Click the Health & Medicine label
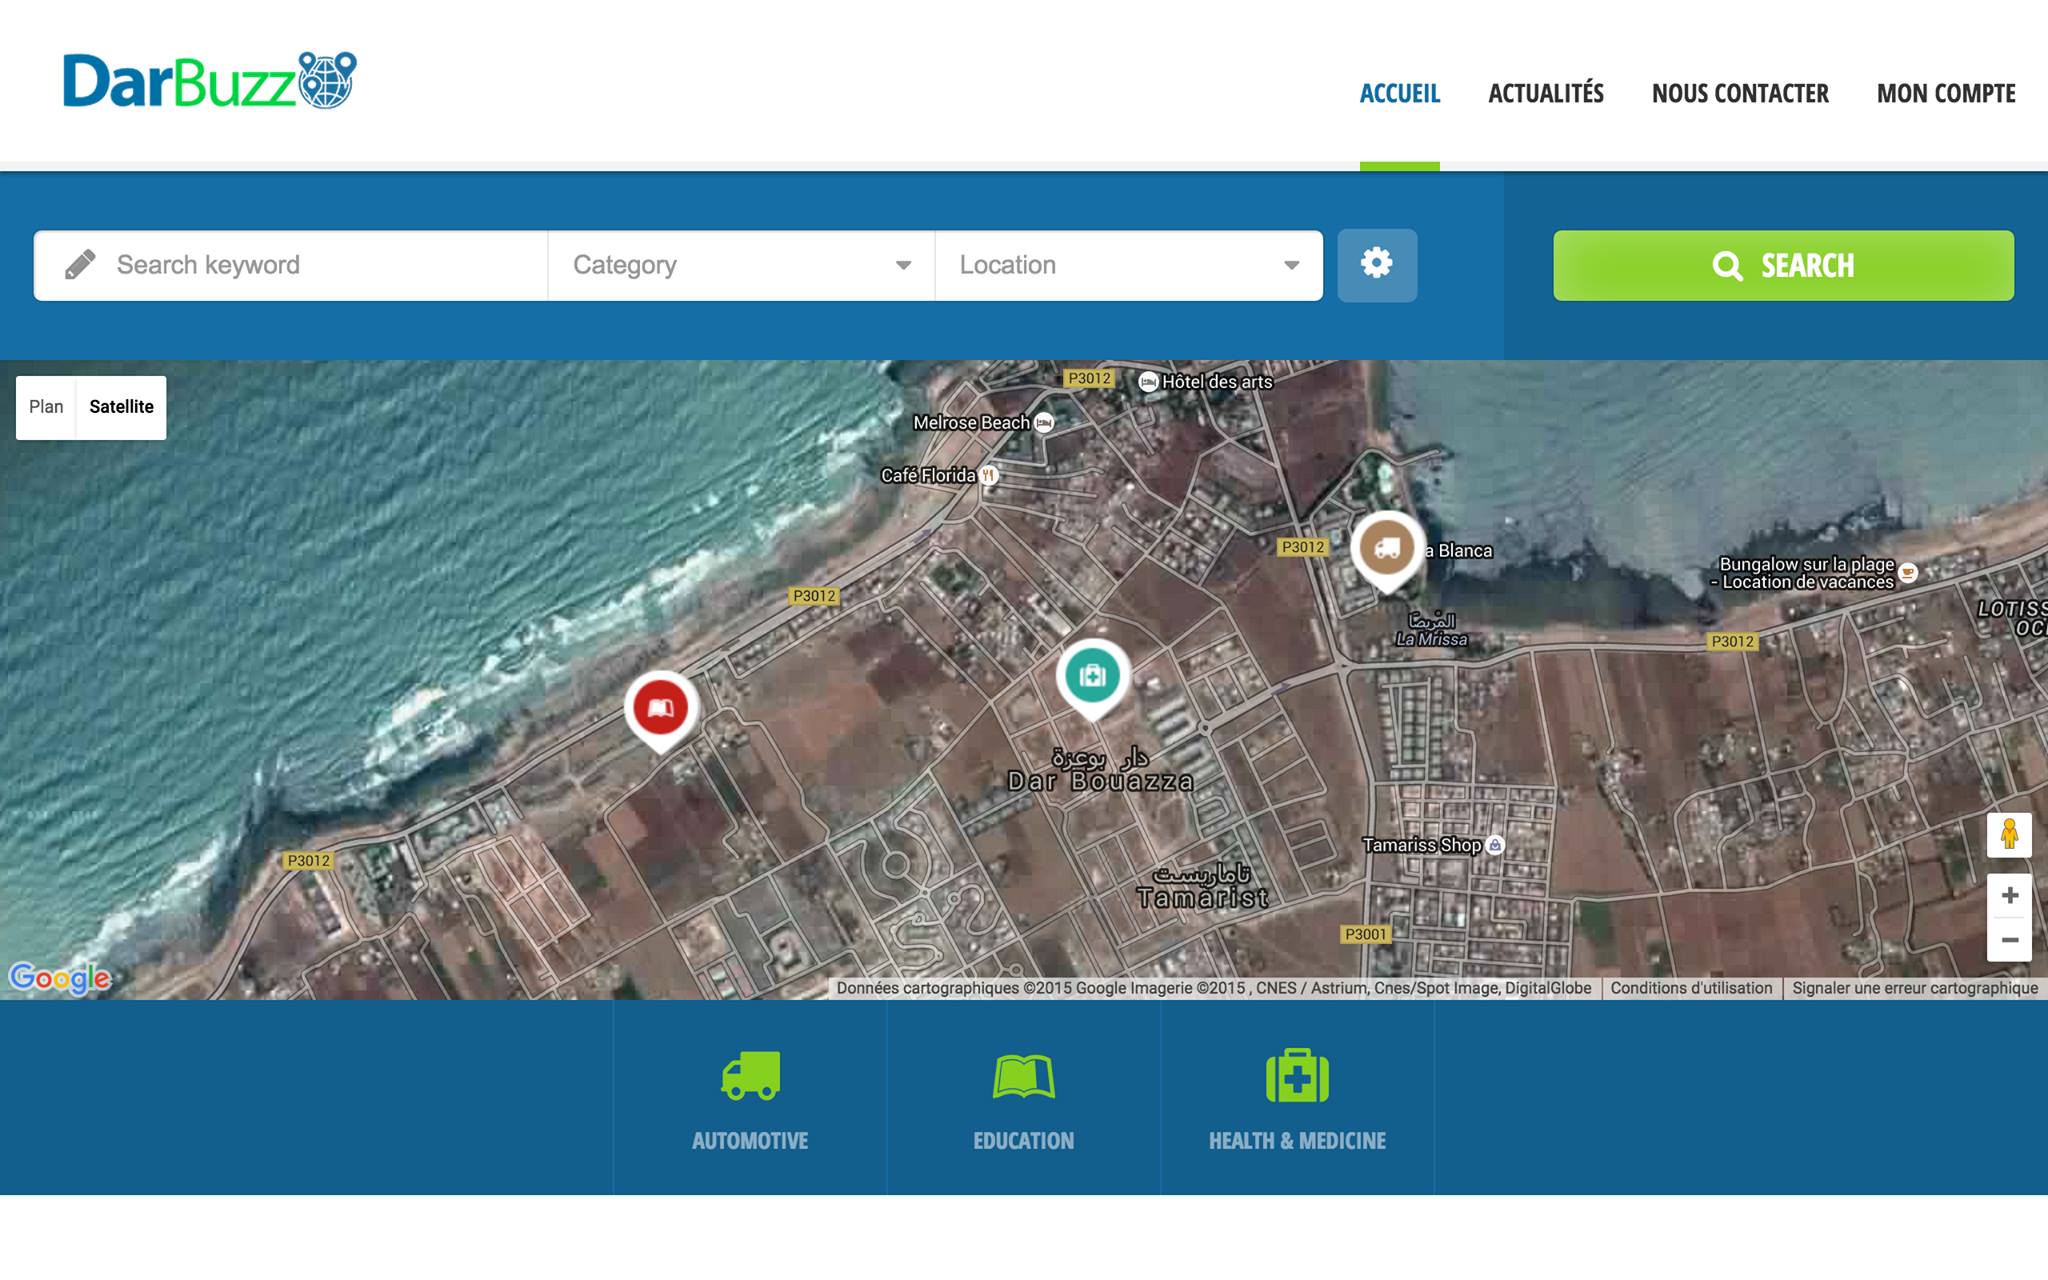Image resolution: width=2048 pixels, height=1280 pixels. pos(1297,1141)
